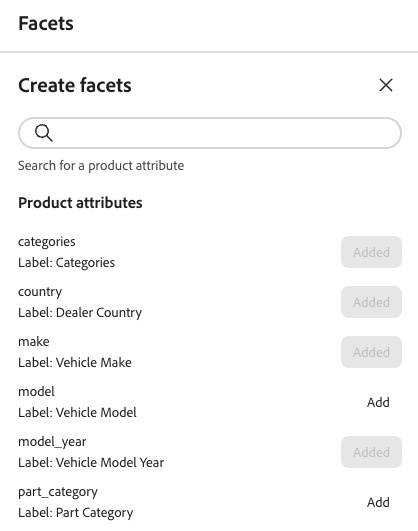Click 'Search for a product attribute' hint

coord(101,166)
